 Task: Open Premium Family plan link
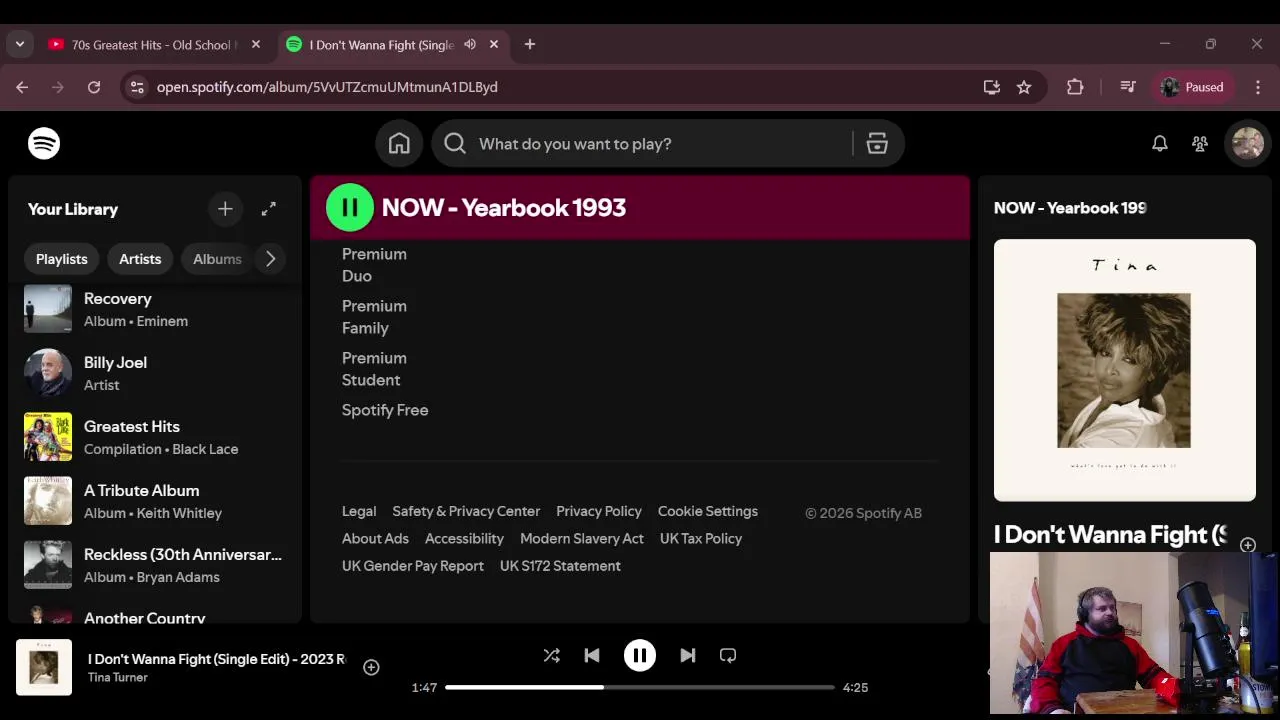[x=374, y=317]
